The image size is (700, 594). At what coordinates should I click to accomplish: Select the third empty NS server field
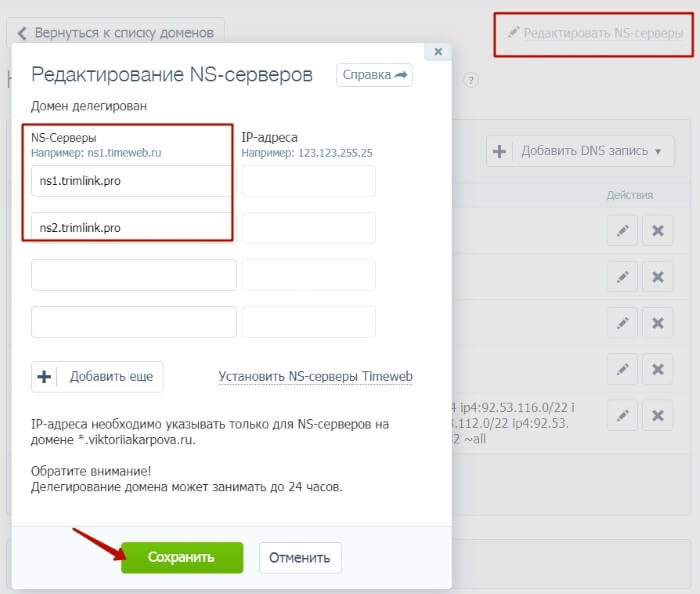pyautogui.click(x=133, y=275)
